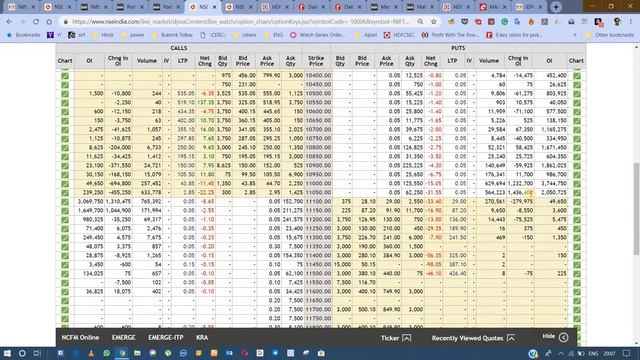This screenshot has height=360, width=640.
Task: Open WhatsApp from the taskbar
Action: [x=107, y=353]
